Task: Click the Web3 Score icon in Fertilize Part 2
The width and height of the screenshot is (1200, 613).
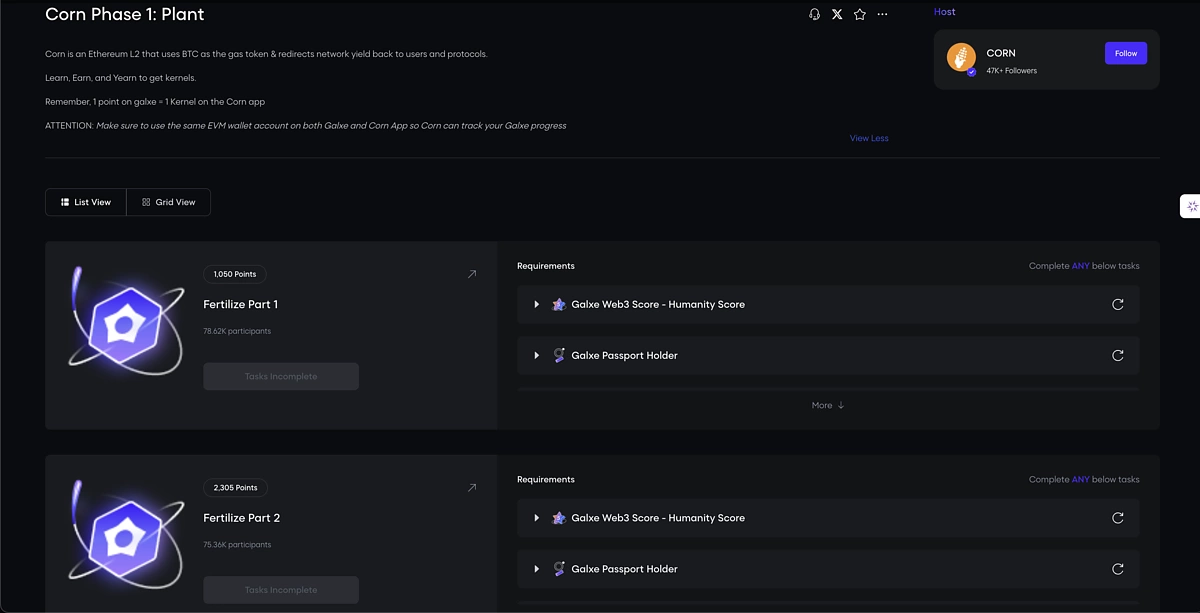Action: [x=559, y=518]
